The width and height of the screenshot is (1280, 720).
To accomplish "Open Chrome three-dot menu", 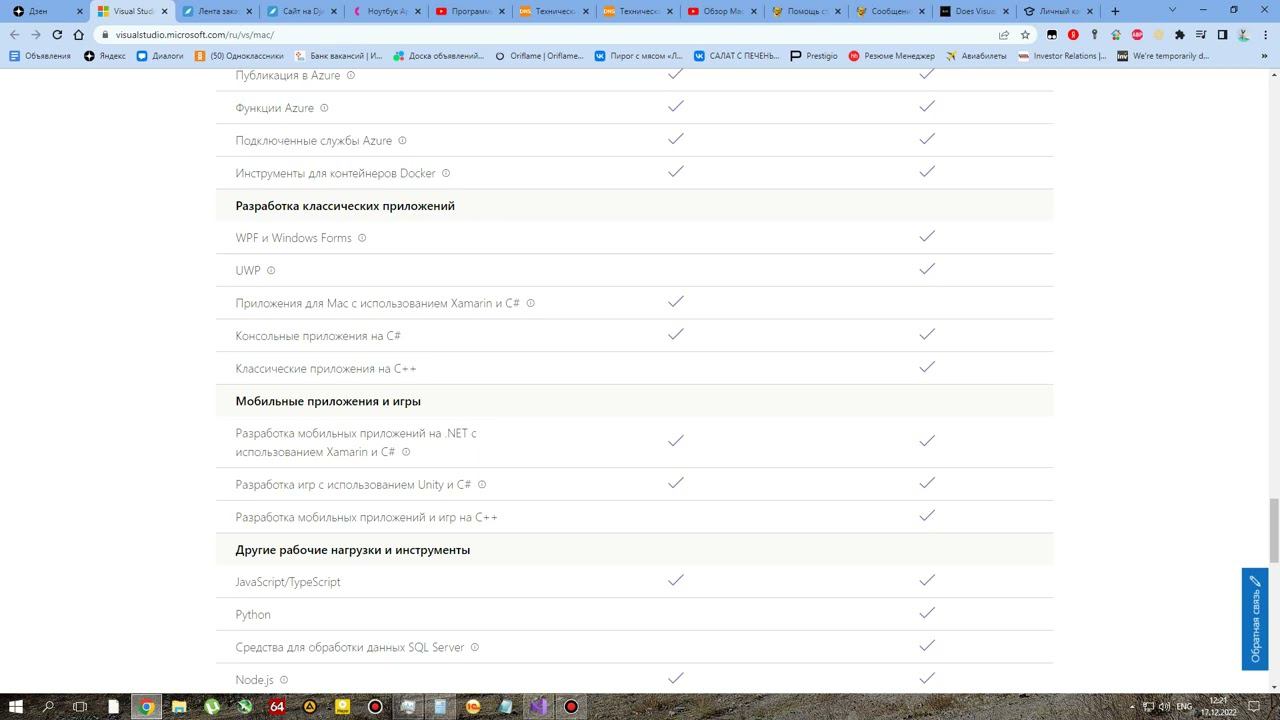I will 1264,34.
